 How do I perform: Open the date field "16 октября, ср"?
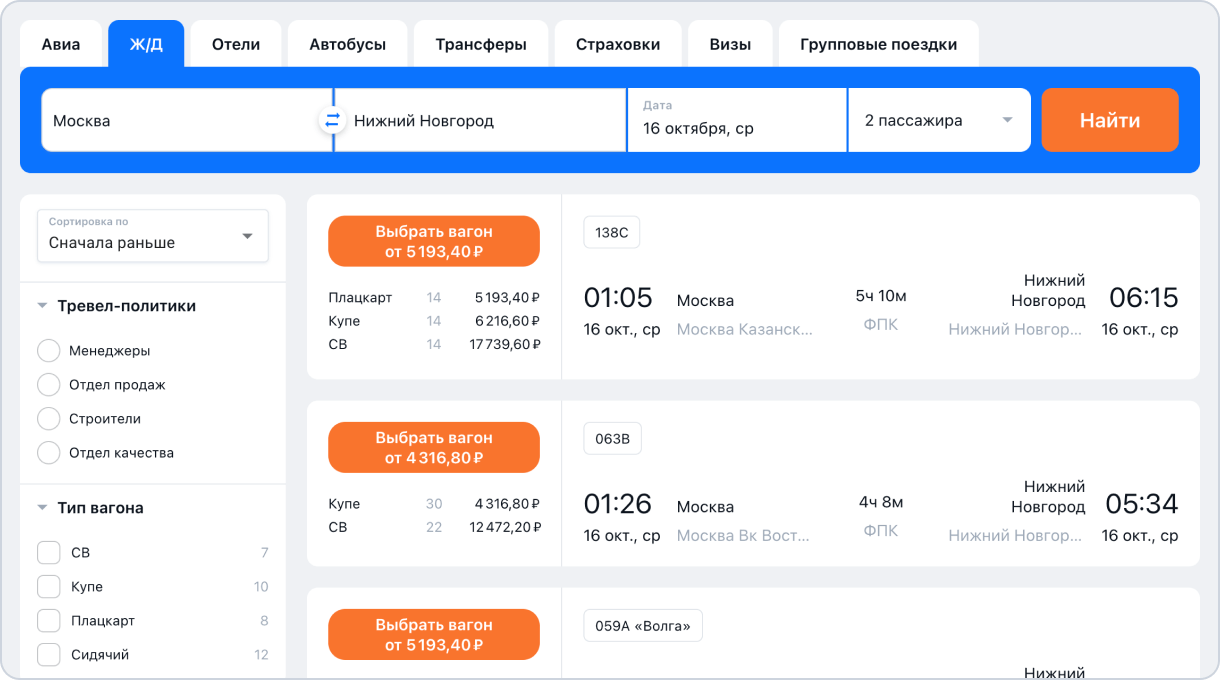[x=737, y=120]
